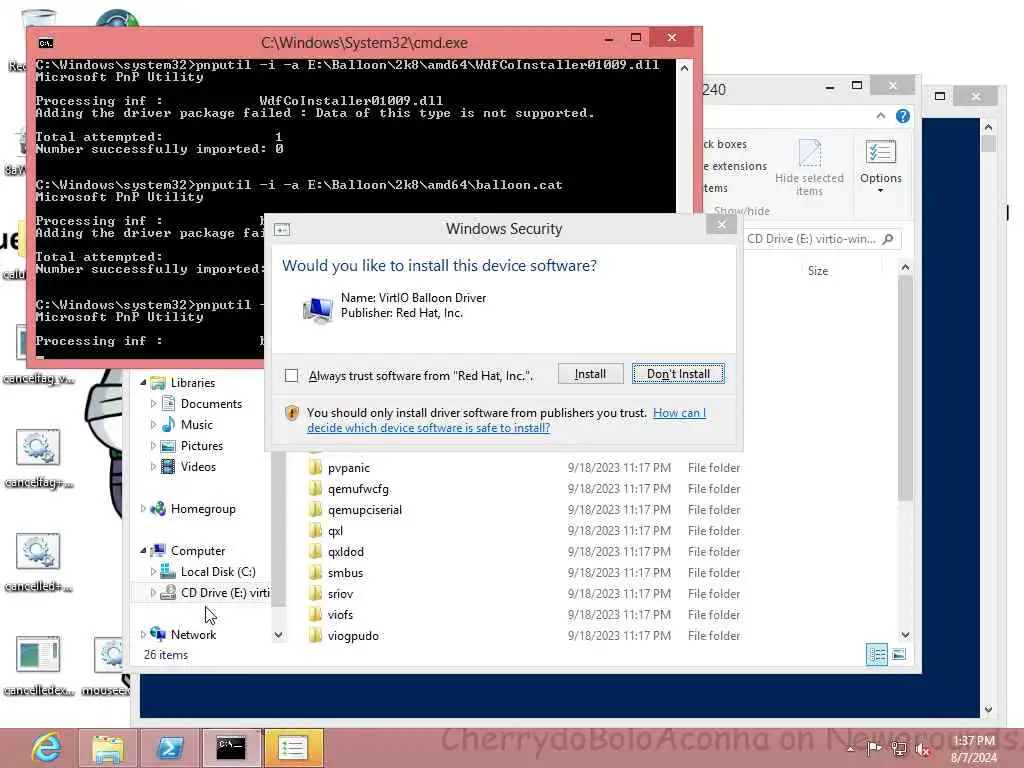Screen dimensions: 1024x768
Task: Select the pvpanic folder
Action: coord(349,468)
